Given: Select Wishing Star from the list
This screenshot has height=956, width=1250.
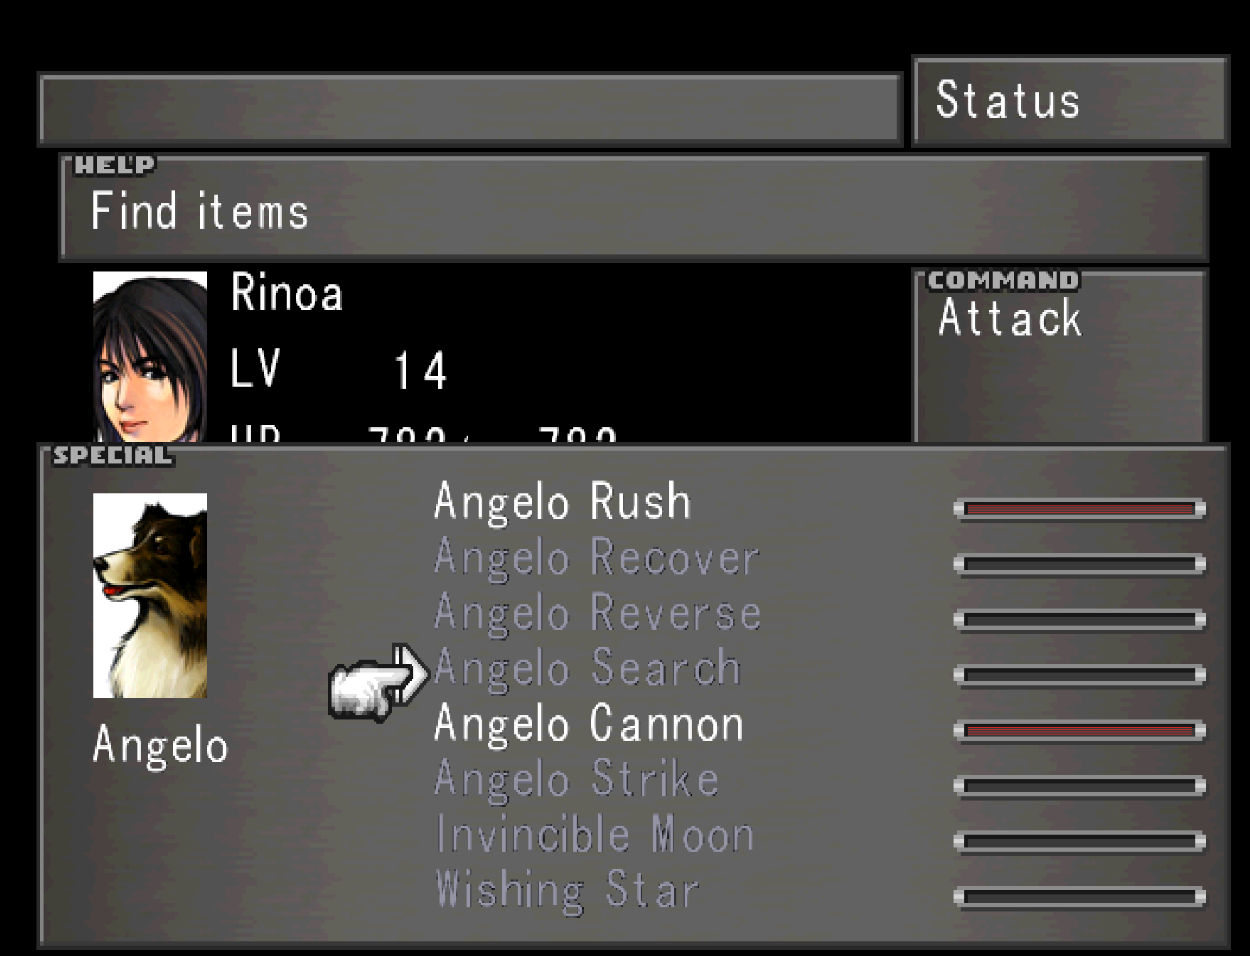Looking at the screenshot, I should (567, 890).
